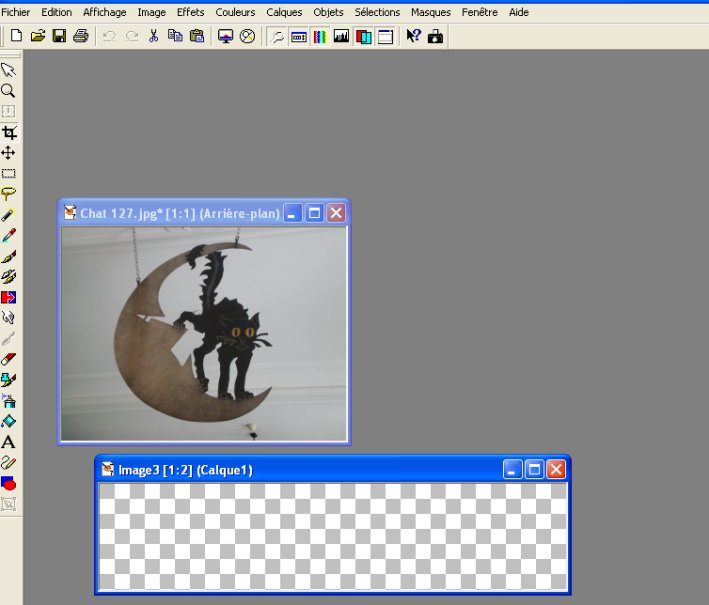Open the Fichier menu
This screenshot has width=709, height=605.
[x=15, y=12]
